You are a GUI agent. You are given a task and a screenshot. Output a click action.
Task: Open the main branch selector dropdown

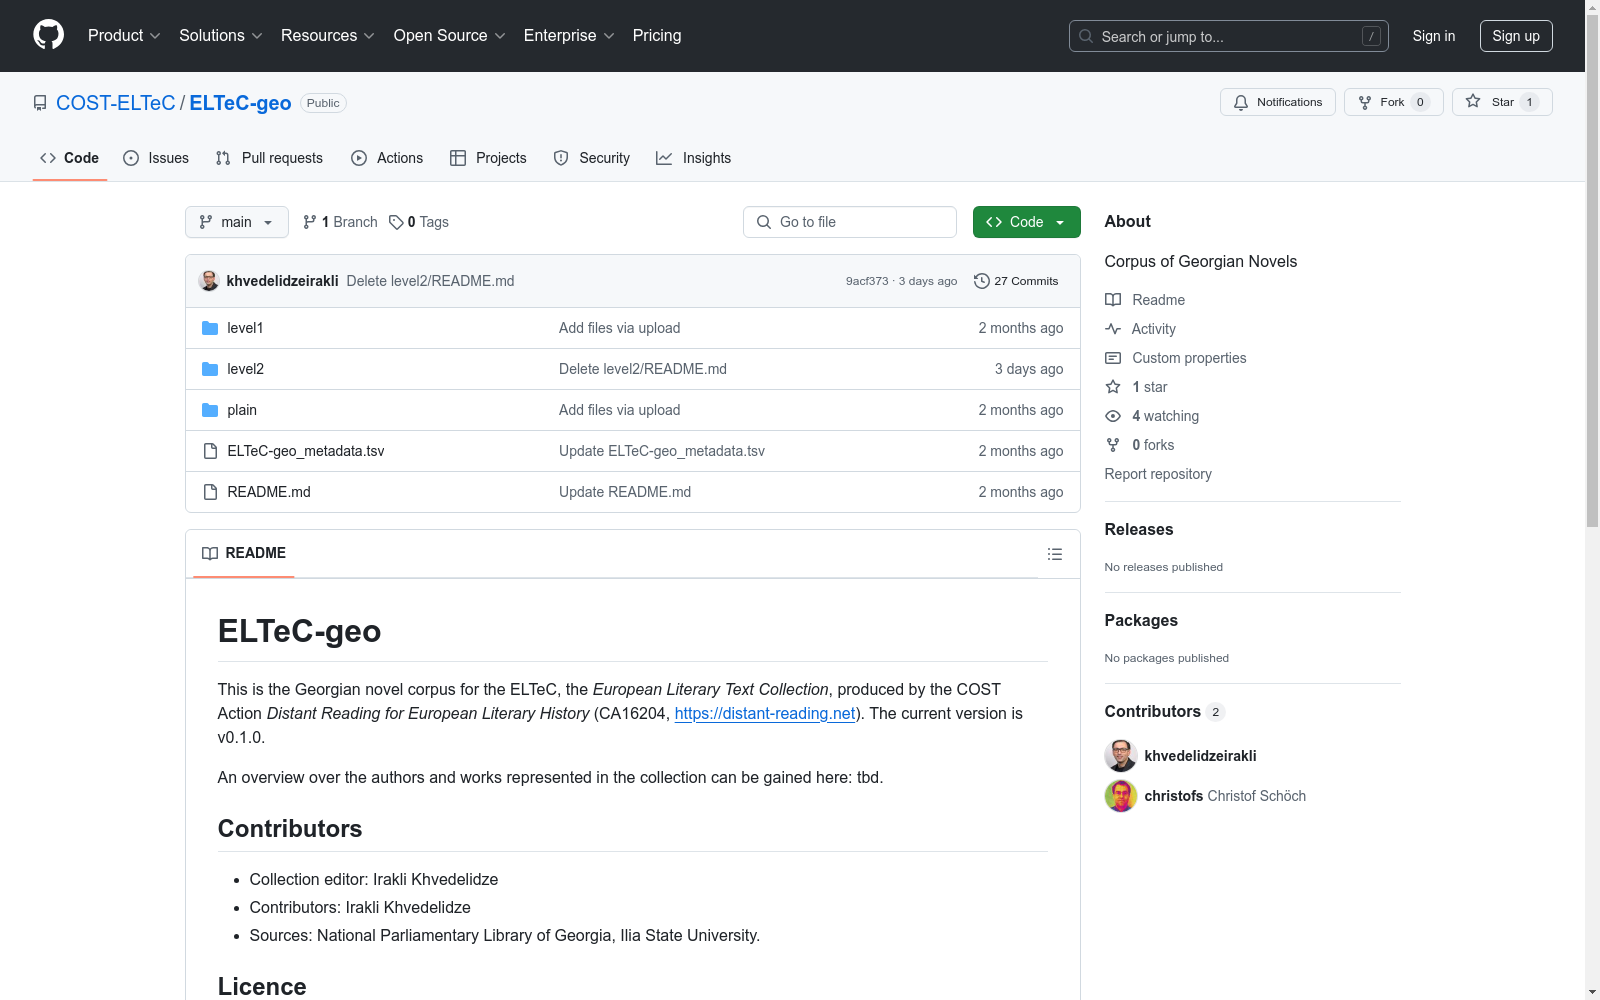[237, 222]
